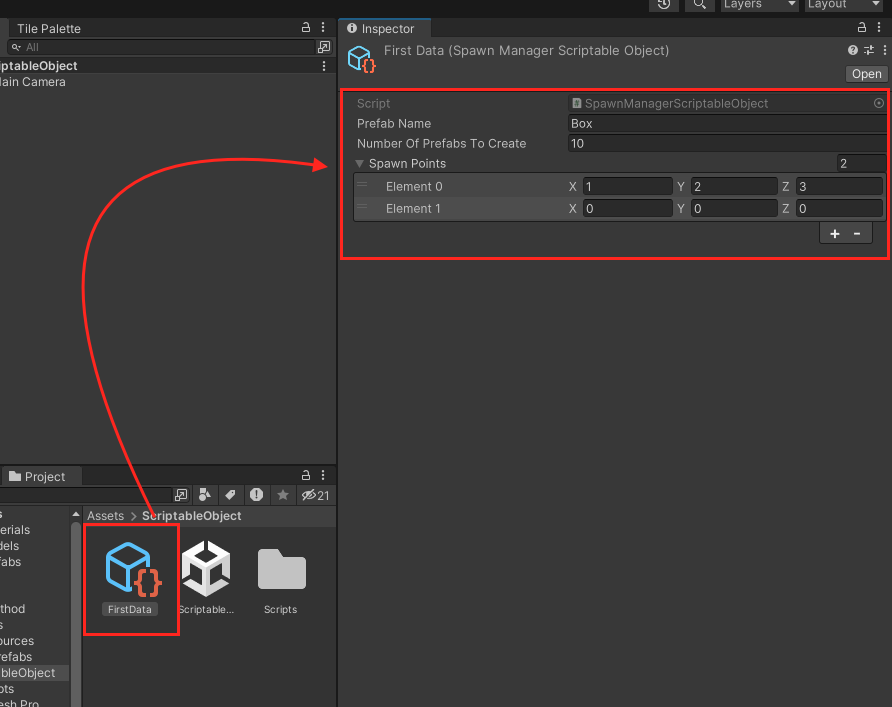Click the preset selector sliders icon
892x707 pixels.
tap(869, 50)
